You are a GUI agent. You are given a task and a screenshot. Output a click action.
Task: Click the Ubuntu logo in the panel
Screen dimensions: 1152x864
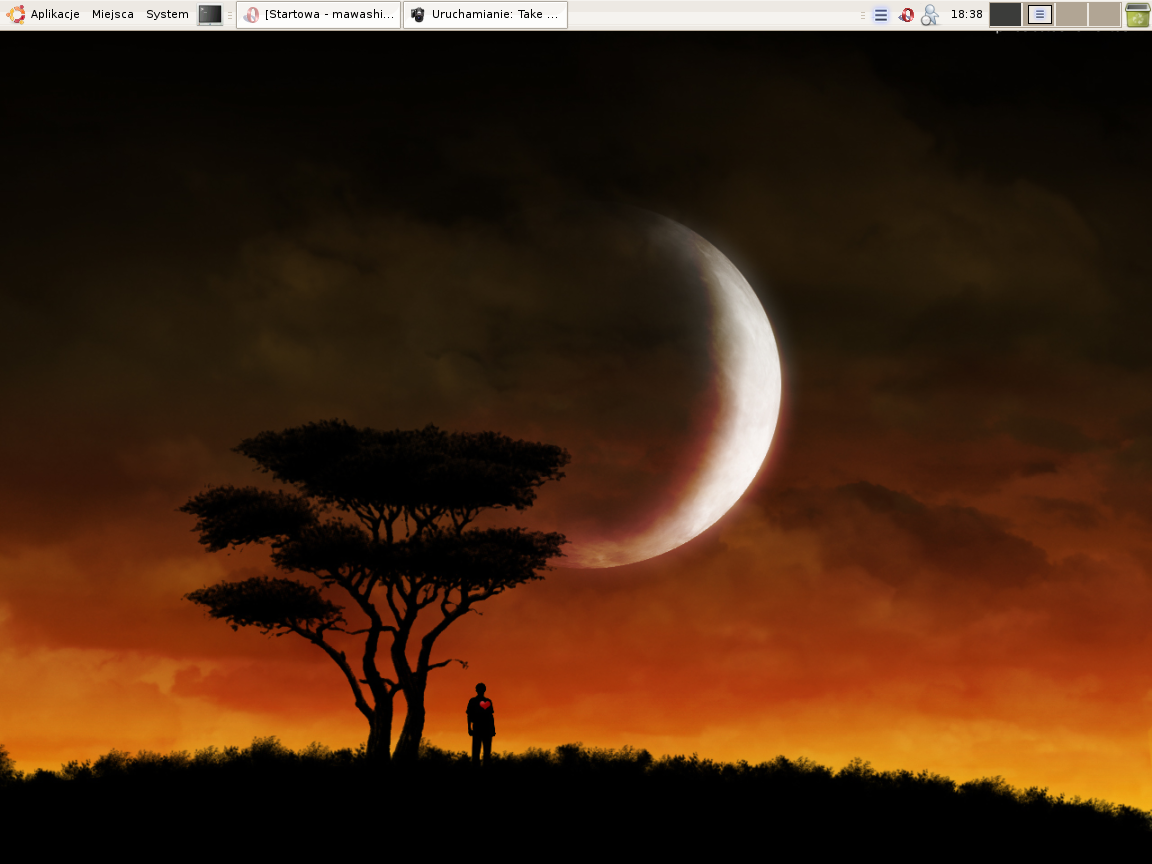(15, 14)
